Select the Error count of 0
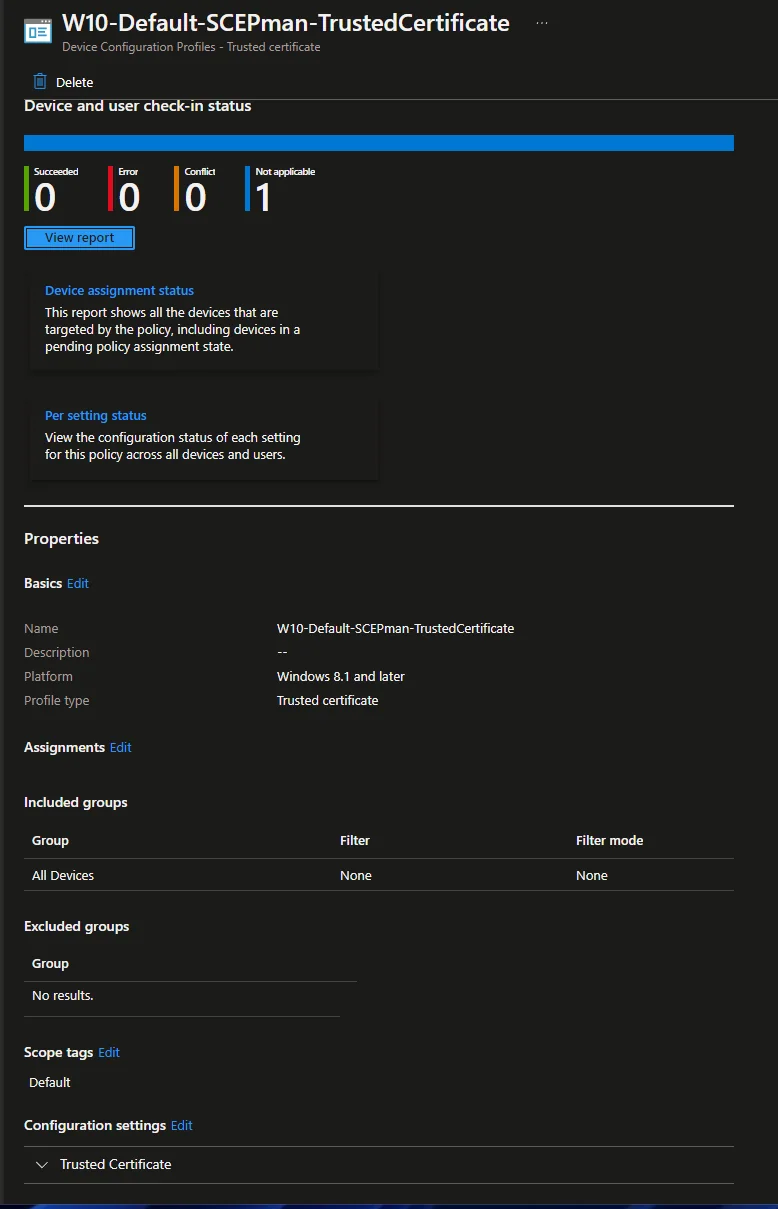The height and width of the screenshot is (1209, 778). (x=129, y=198)
